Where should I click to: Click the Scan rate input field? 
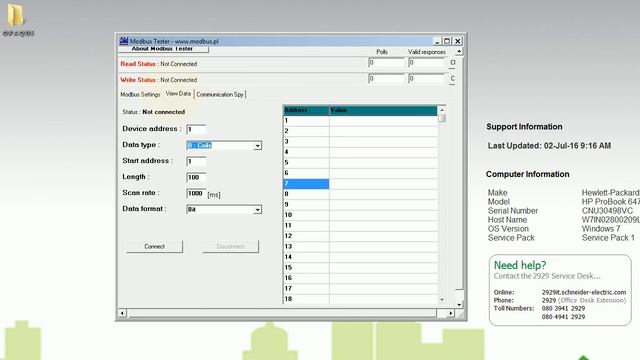(196, 193)
